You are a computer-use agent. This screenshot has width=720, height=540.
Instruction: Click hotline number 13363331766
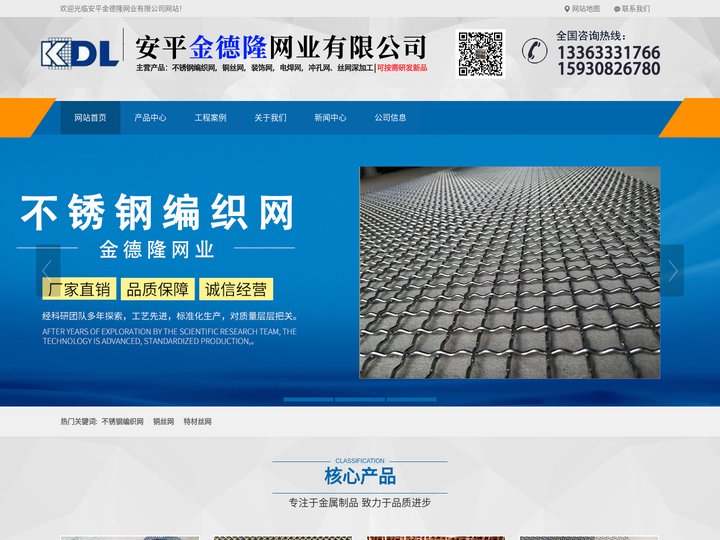point(609,52)
